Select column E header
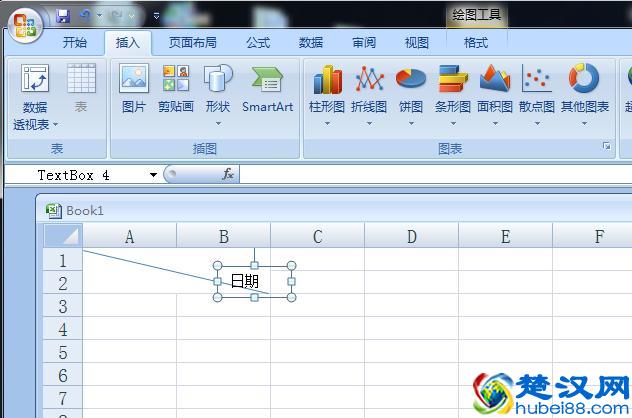The width and height of the screenshot is (632, 418). click(505, 236)
